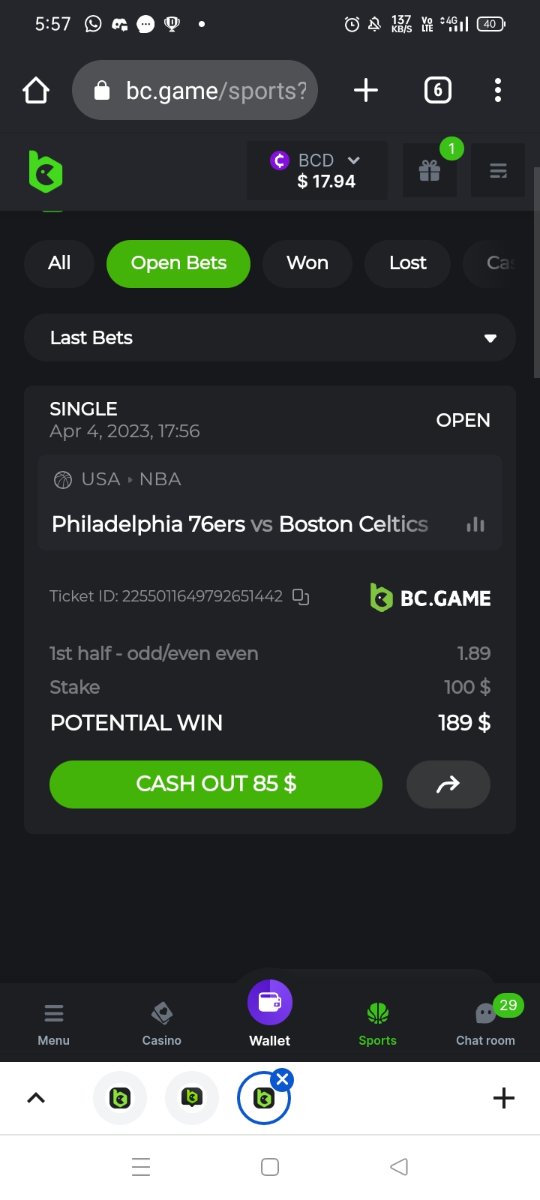The height and width of the screenshot is (1200, 540).
Task: Click CASH OUT 85 $ button
Action: 216,784
